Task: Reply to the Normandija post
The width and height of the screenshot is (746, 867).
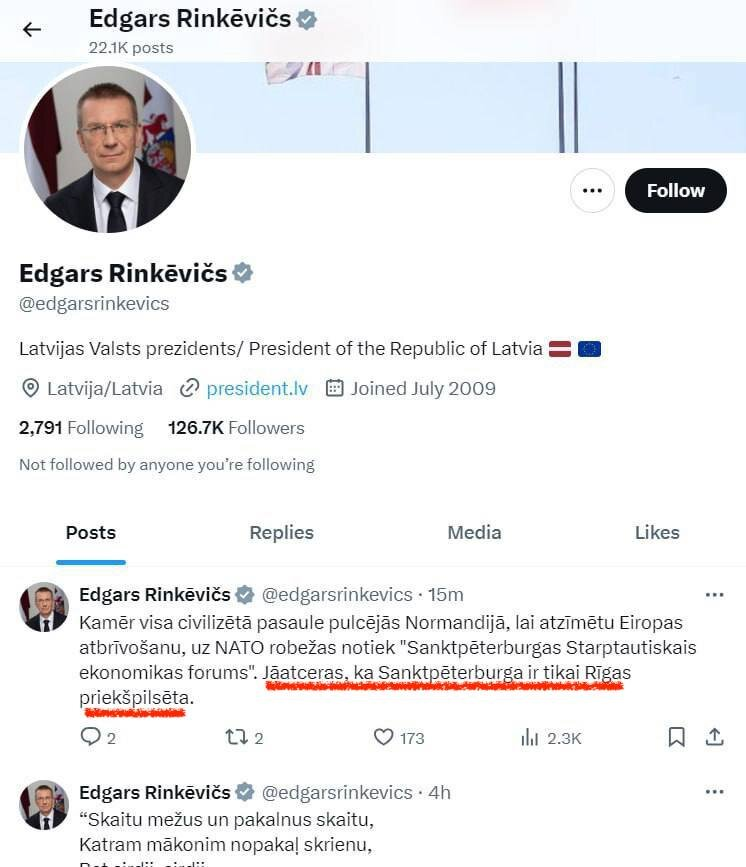Action: click(x=91, y=737)
